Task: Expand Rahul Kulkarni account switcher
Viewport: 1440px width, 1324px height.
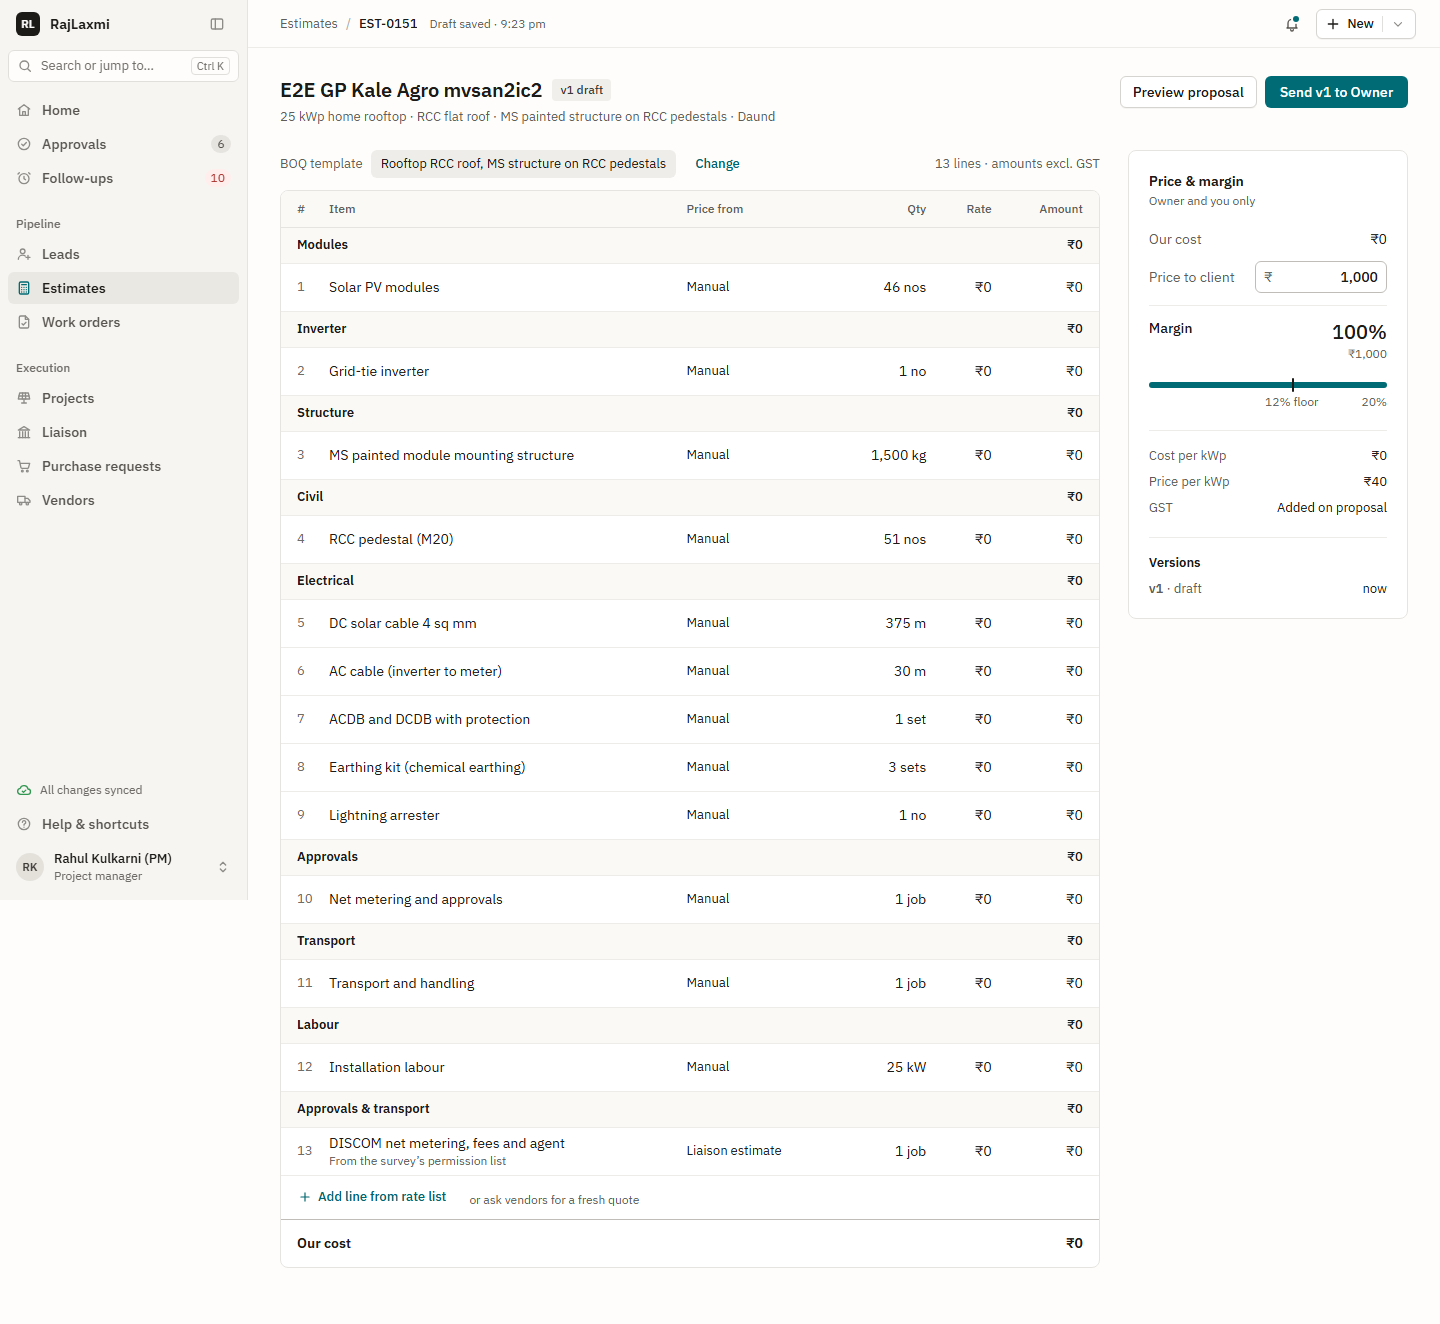Action: (223, 867)
